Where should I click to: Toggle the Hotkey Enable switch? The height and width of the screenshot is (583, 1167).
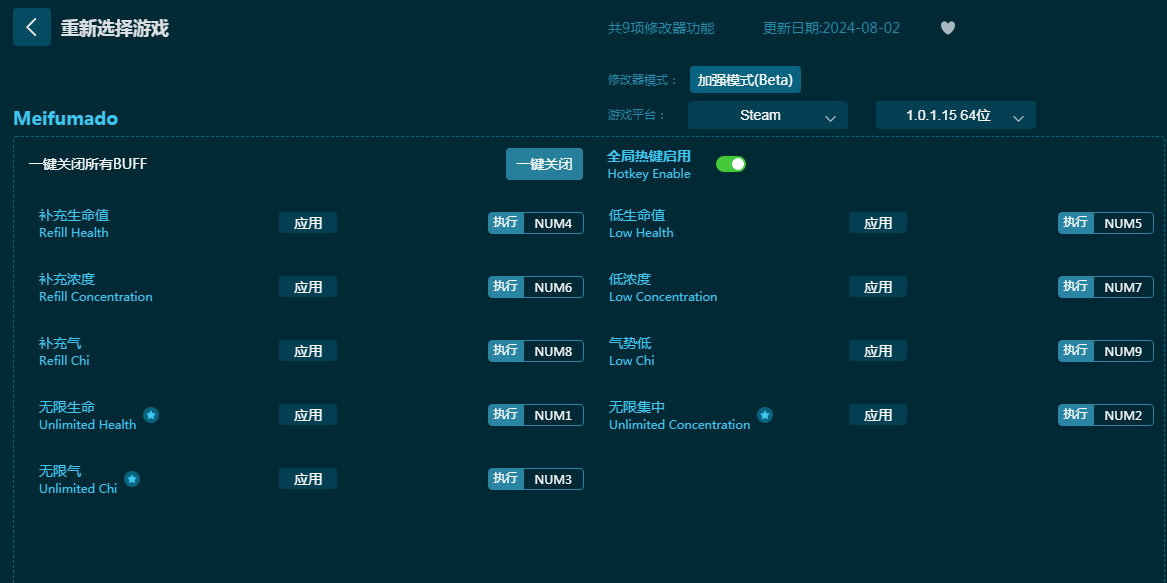[731, 164]
